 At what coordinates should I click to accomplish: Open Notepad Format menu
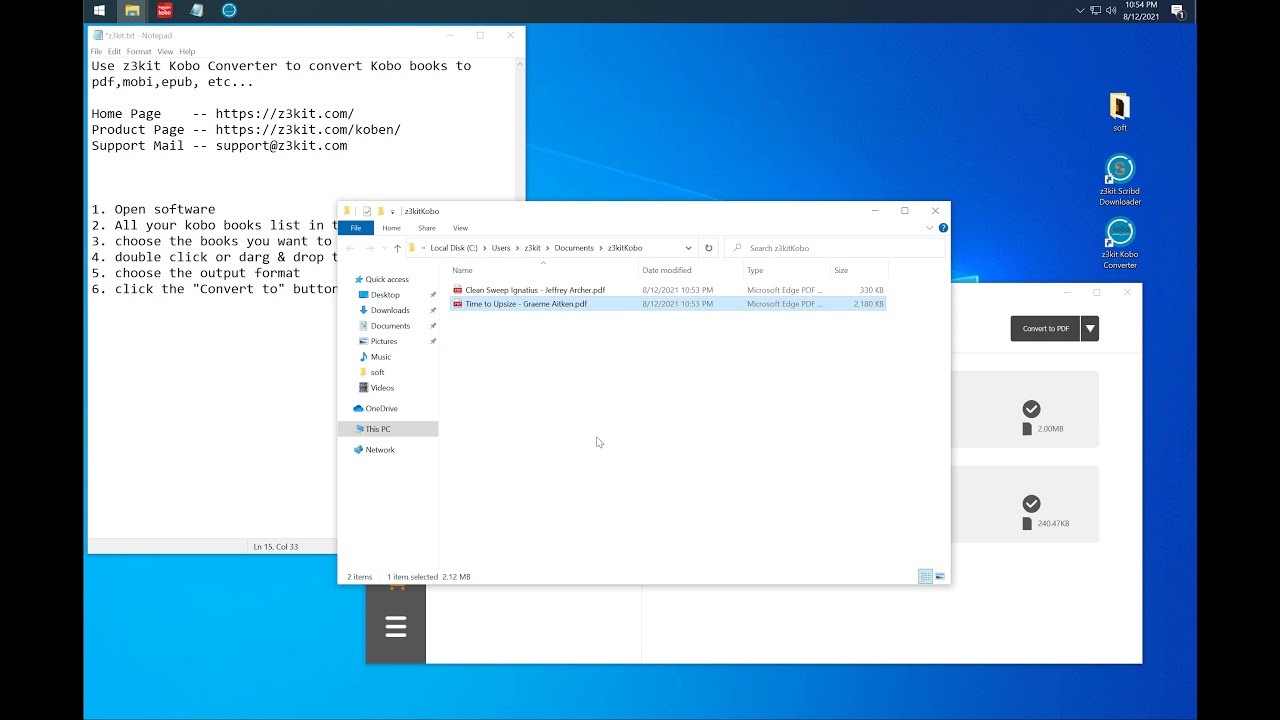click(139, 52)
